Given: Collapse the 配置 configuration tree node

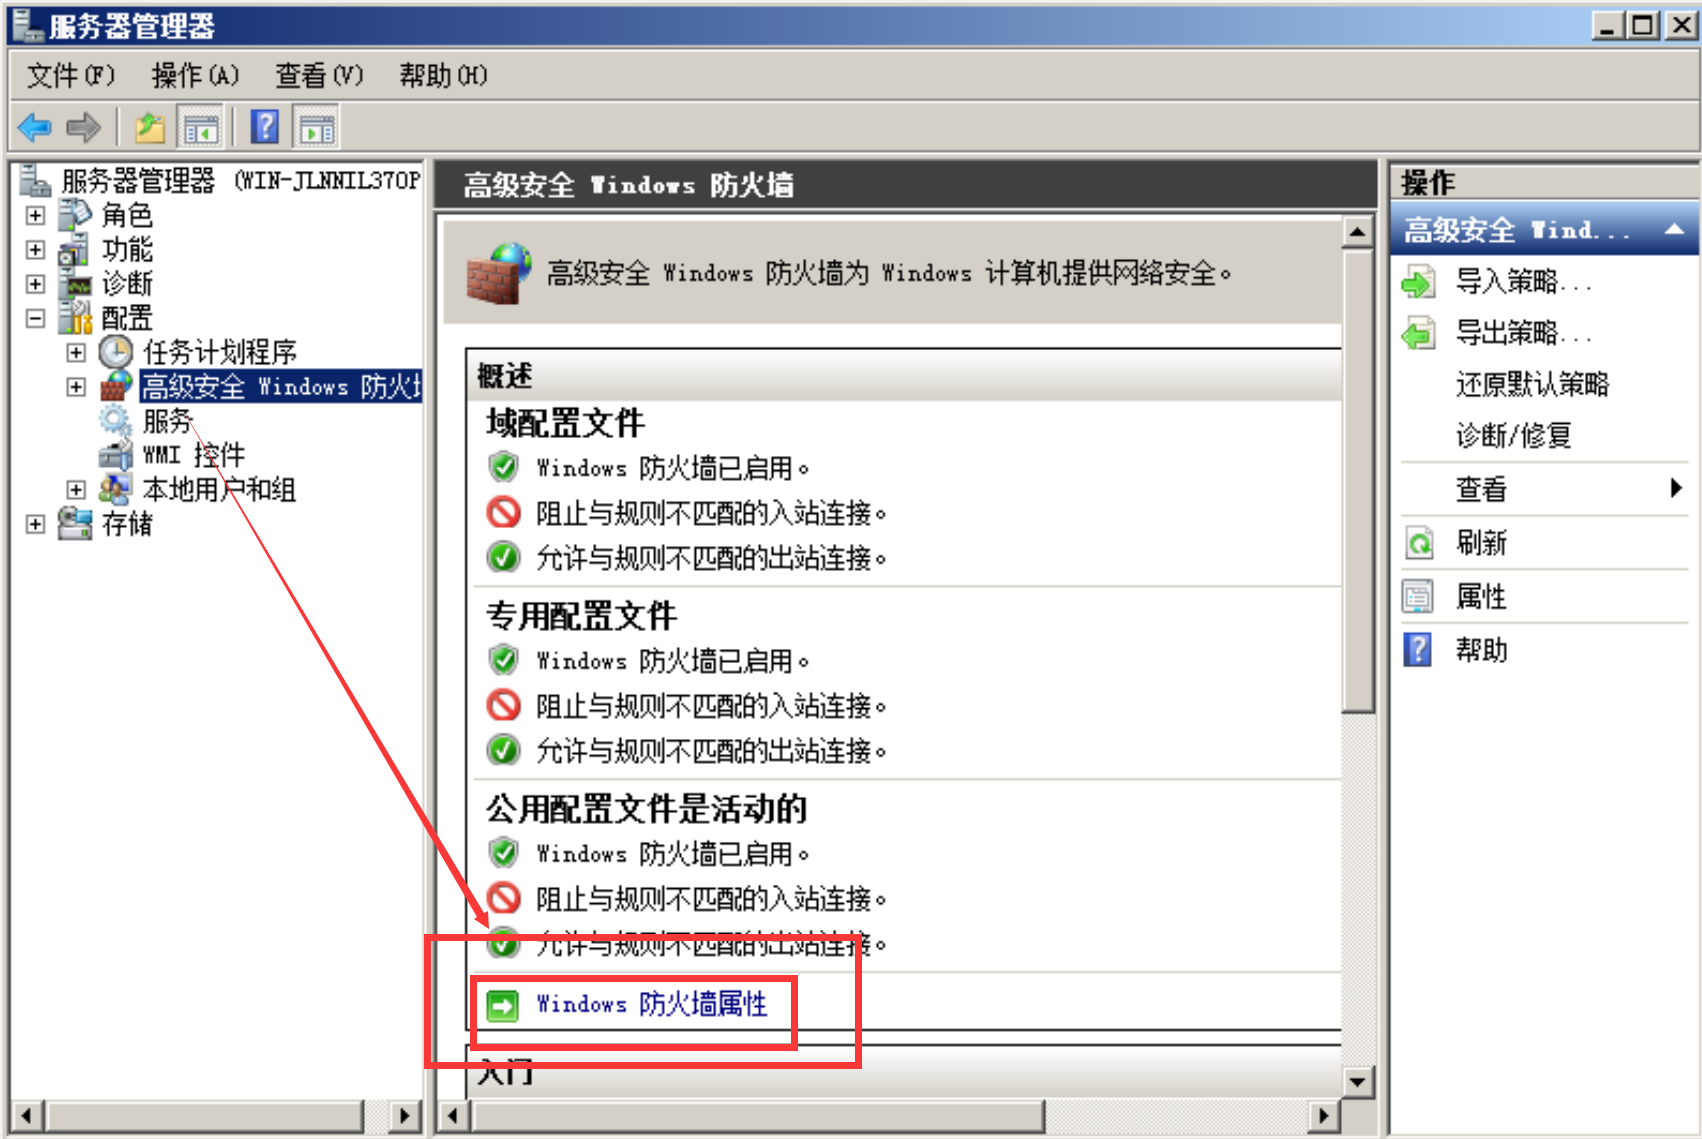Looking at the screenshot, I should [35, 318].
